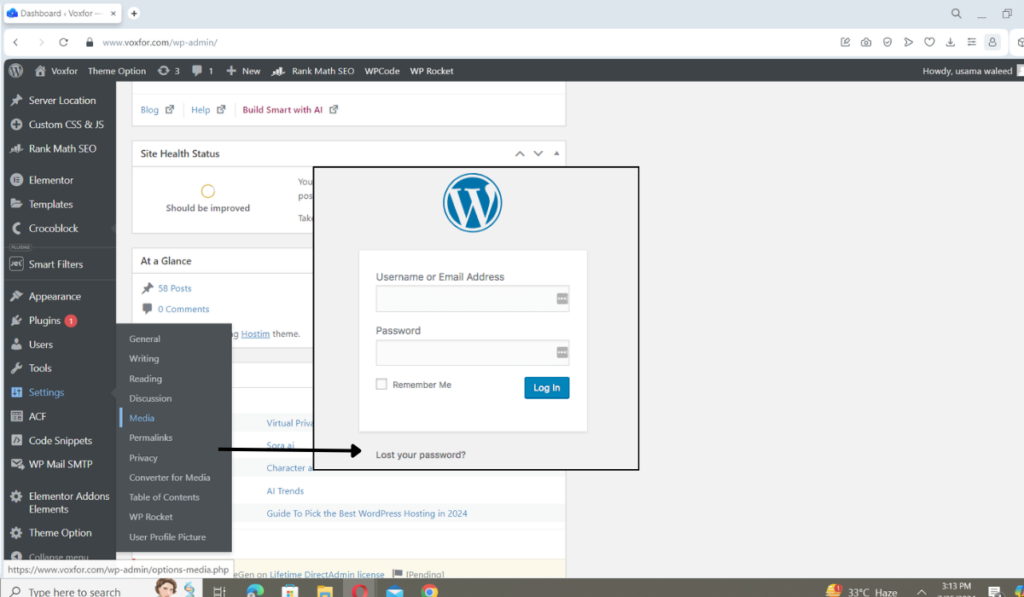1024x597 pixels.
Task: Open comments bubble in admin bar
Action: [x=202, y=71]
